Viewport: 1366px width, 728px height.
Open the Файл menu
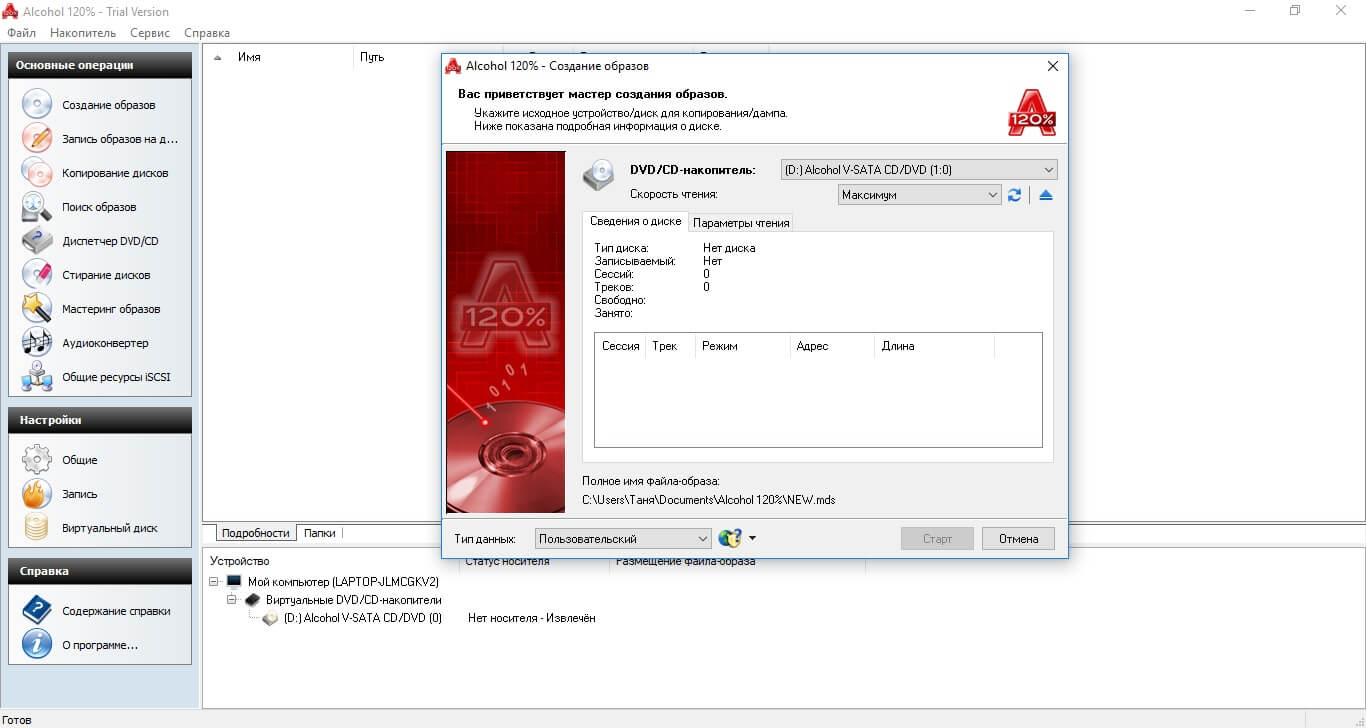21,33
